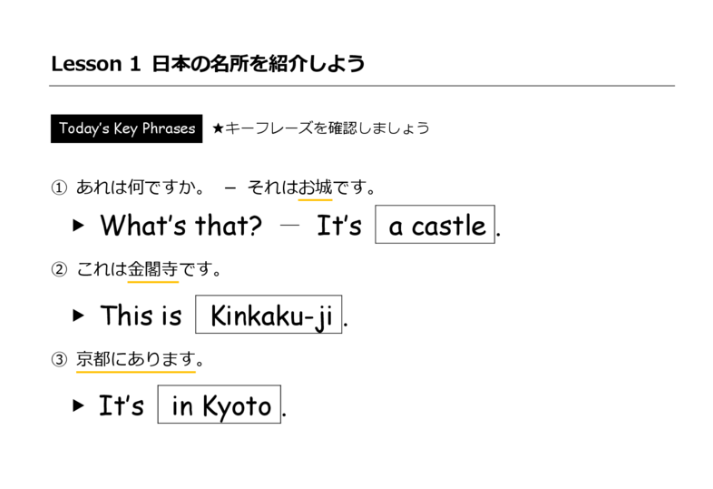Click the triangle bullet before This is
713x489 pixels.
[x=78, y=316]
